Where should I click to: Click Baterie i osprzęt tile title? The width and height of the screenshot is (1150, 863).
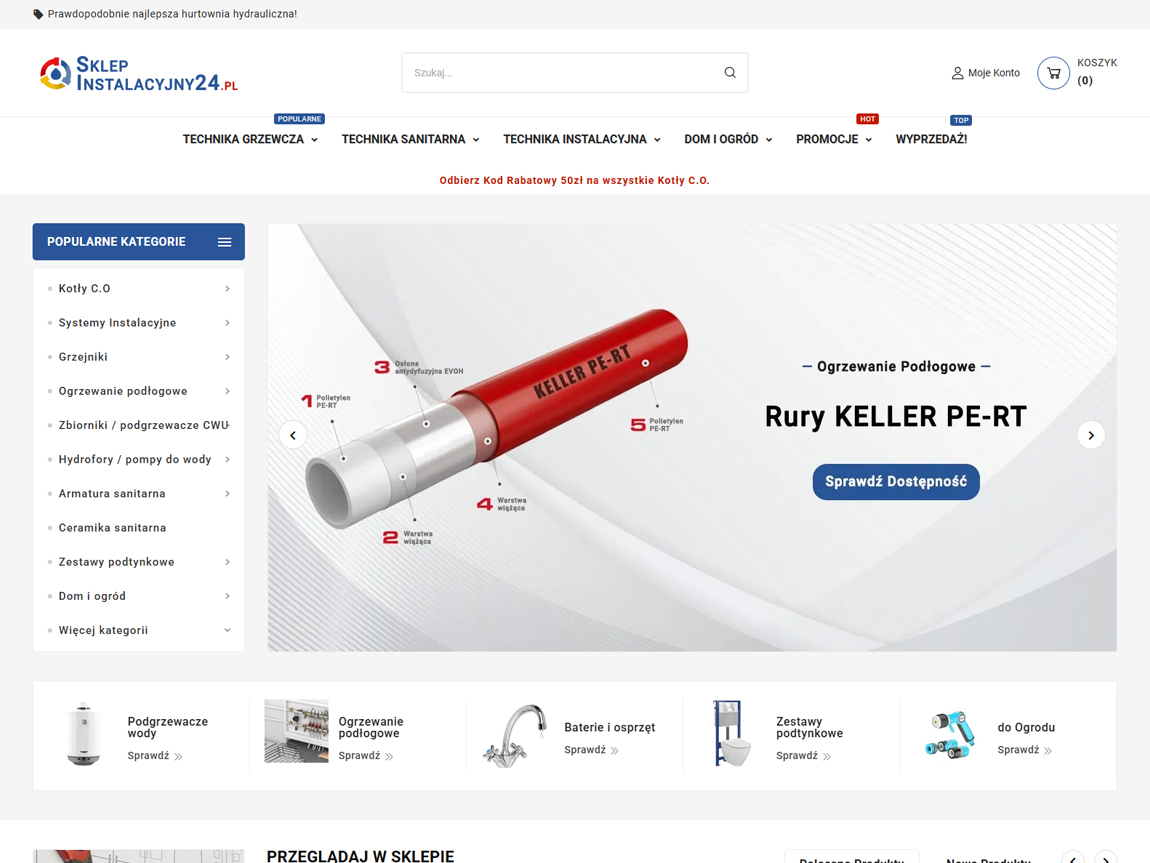tap(609, 727)
